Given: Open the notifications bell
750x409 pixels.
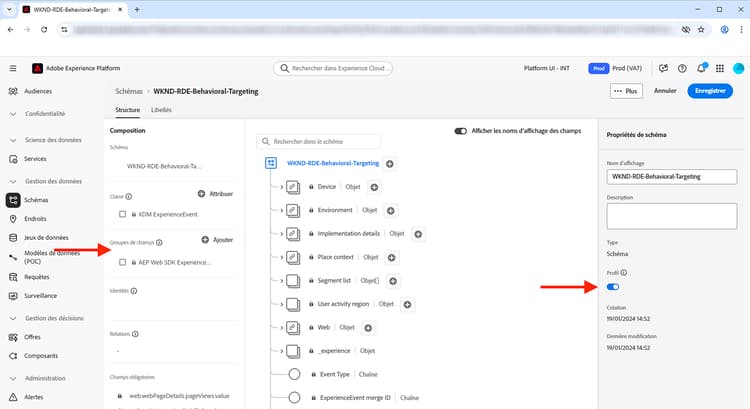Looking at the screenshot, I should point(701,68).
